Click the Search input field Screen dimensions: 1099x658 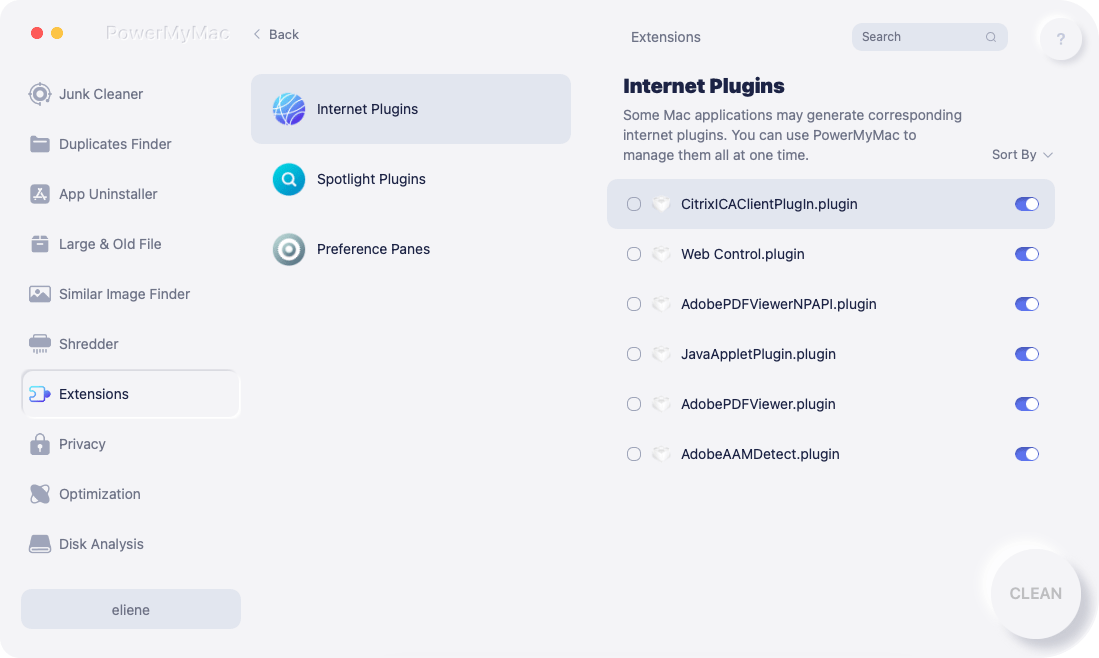tap(929, 37)
